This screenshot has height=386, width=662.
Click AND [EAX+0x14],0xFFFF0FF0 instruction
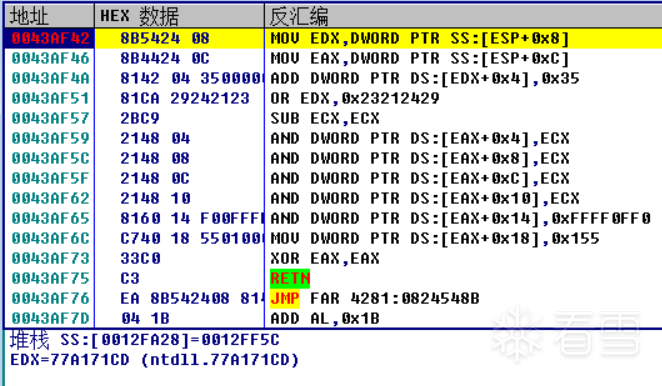(x=460, y=218)
